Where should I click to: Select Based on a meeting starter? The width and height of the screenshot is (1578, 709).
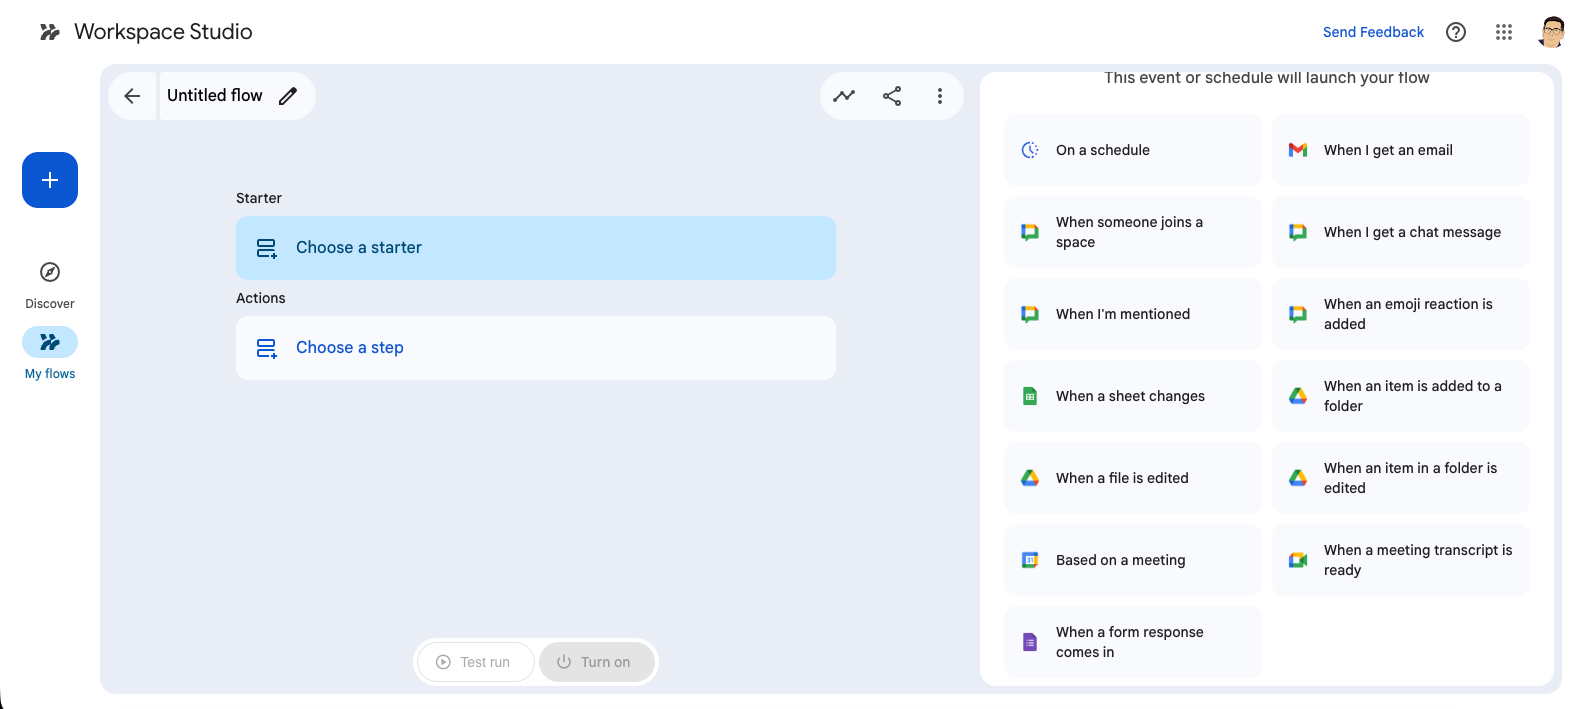[1133, 560]
